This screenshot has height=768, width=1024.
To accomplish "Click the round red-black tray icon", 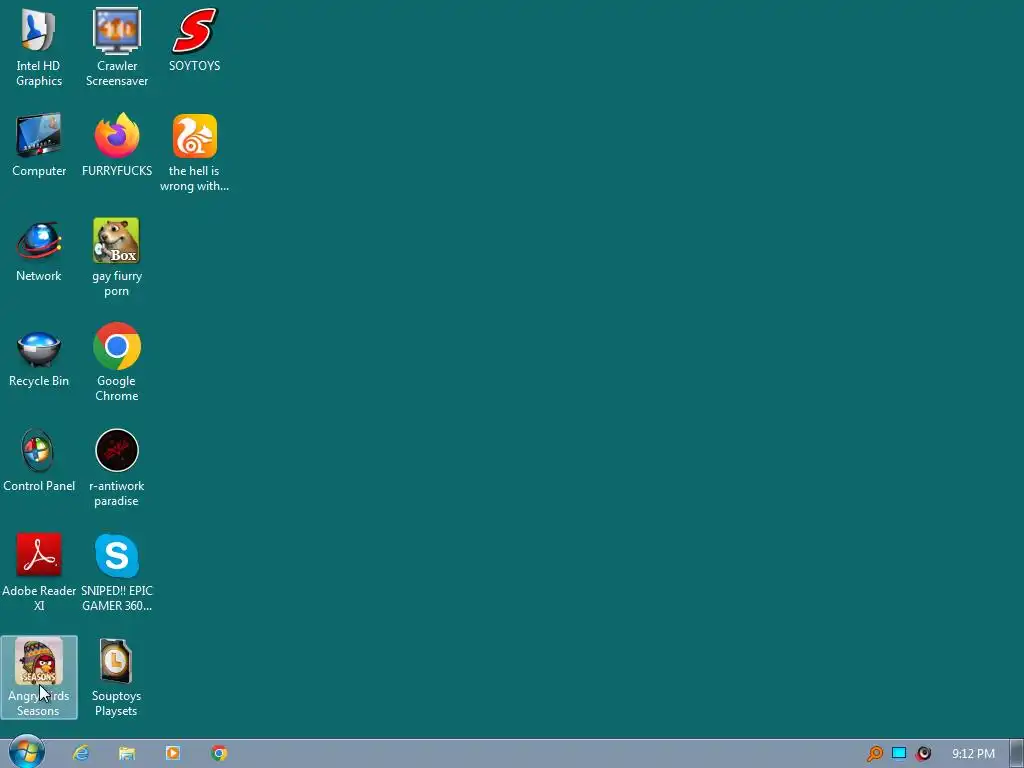I will 923,754.
